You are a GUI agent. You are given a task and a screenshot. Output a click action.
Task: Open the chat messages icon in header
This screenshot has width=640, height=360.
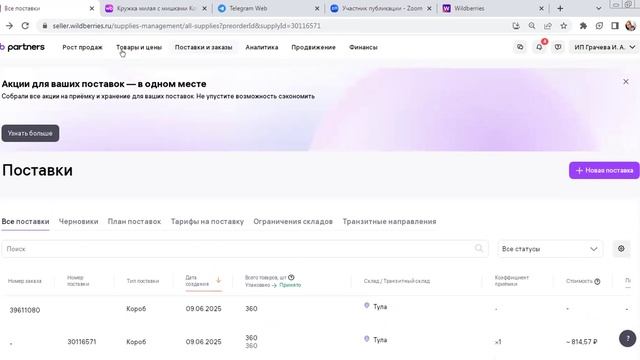520,47
